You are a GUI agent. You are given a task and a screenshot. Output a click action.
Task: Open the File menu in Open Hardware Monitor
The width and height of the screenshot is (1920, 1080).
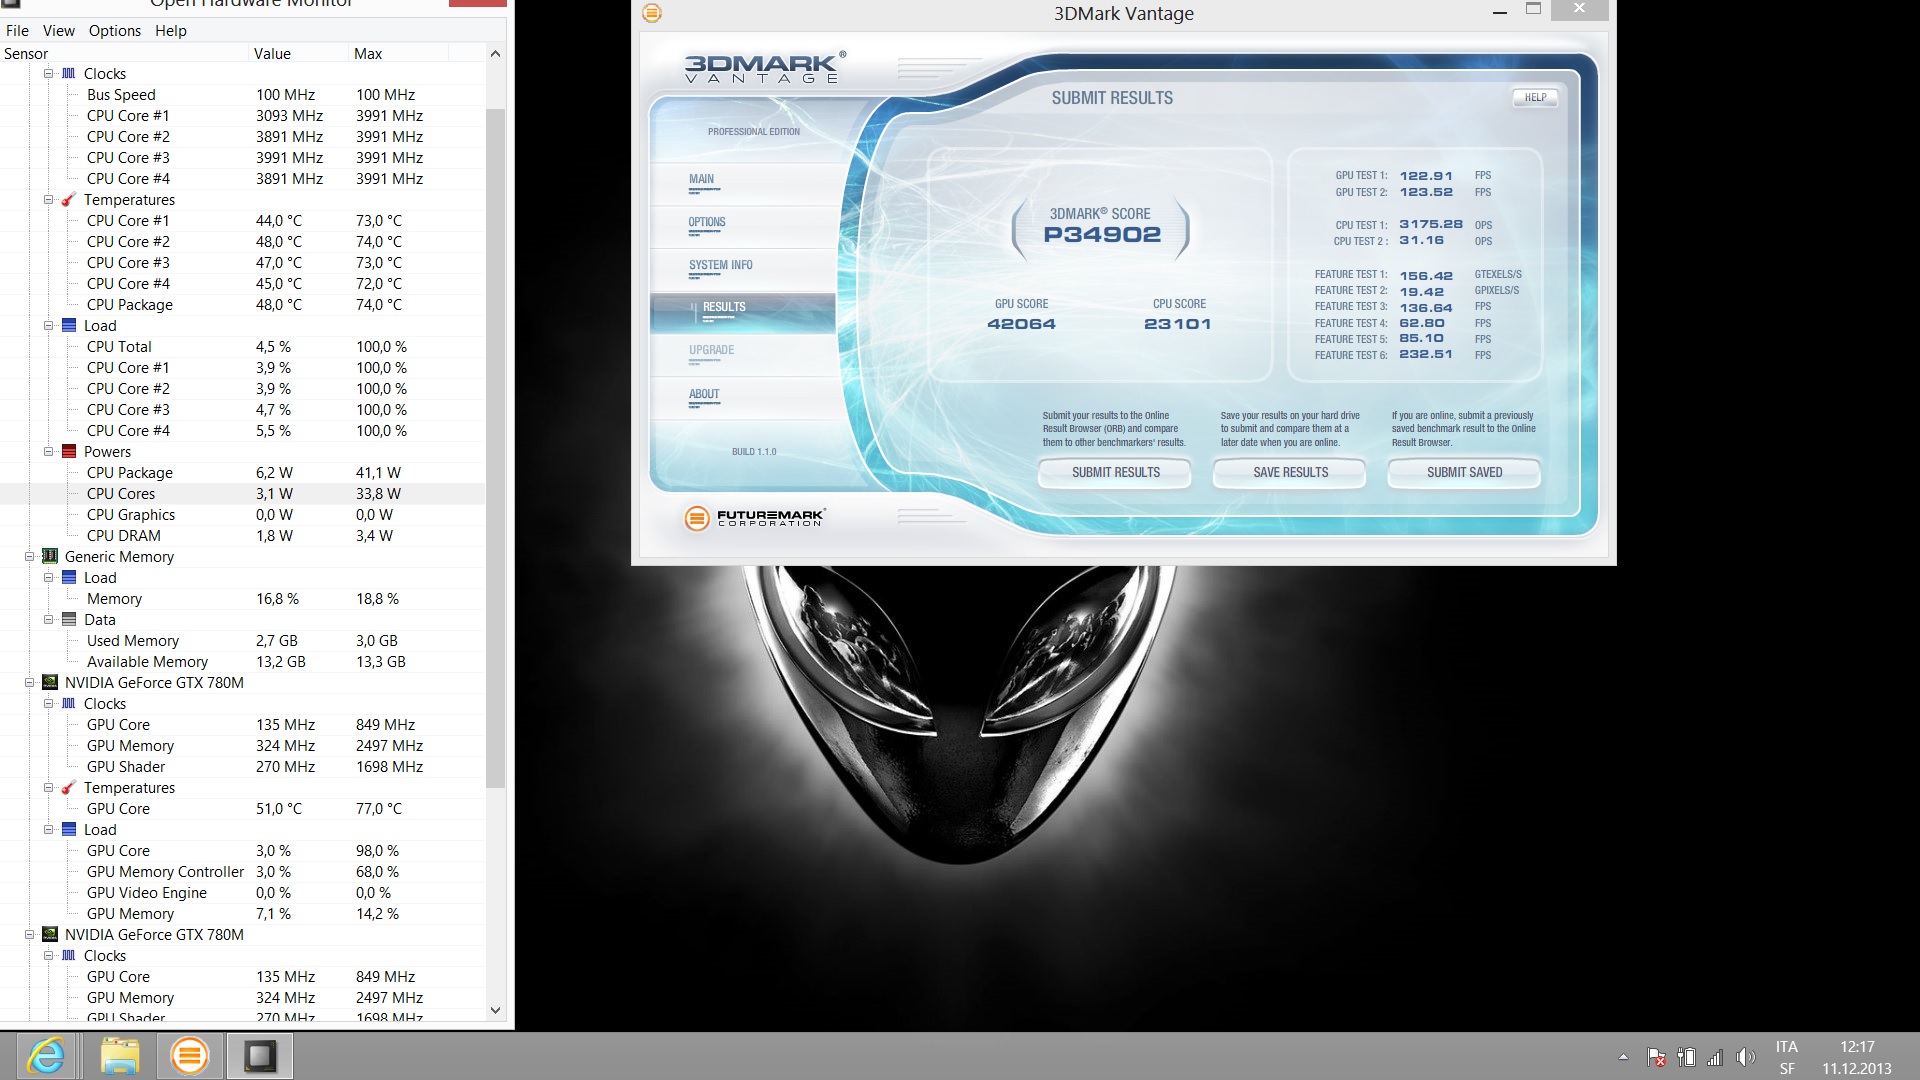tap(17, 31)
